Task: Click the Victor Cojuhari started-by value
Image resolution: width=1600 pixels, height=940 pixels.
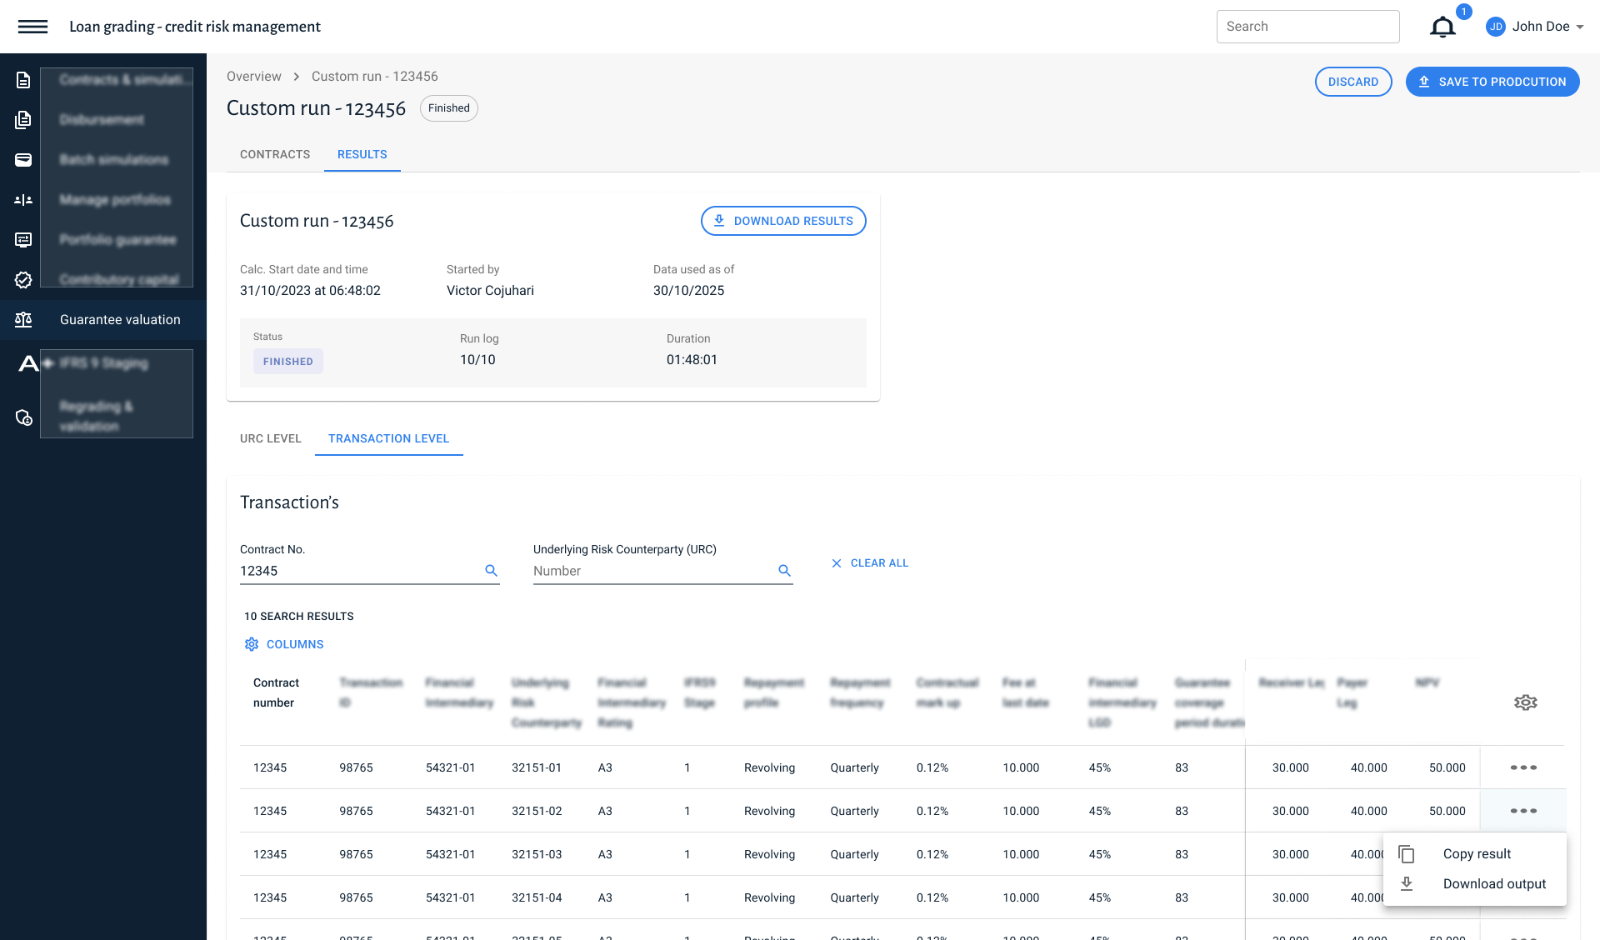Action: pyautogui.click(x=490, y=291)
